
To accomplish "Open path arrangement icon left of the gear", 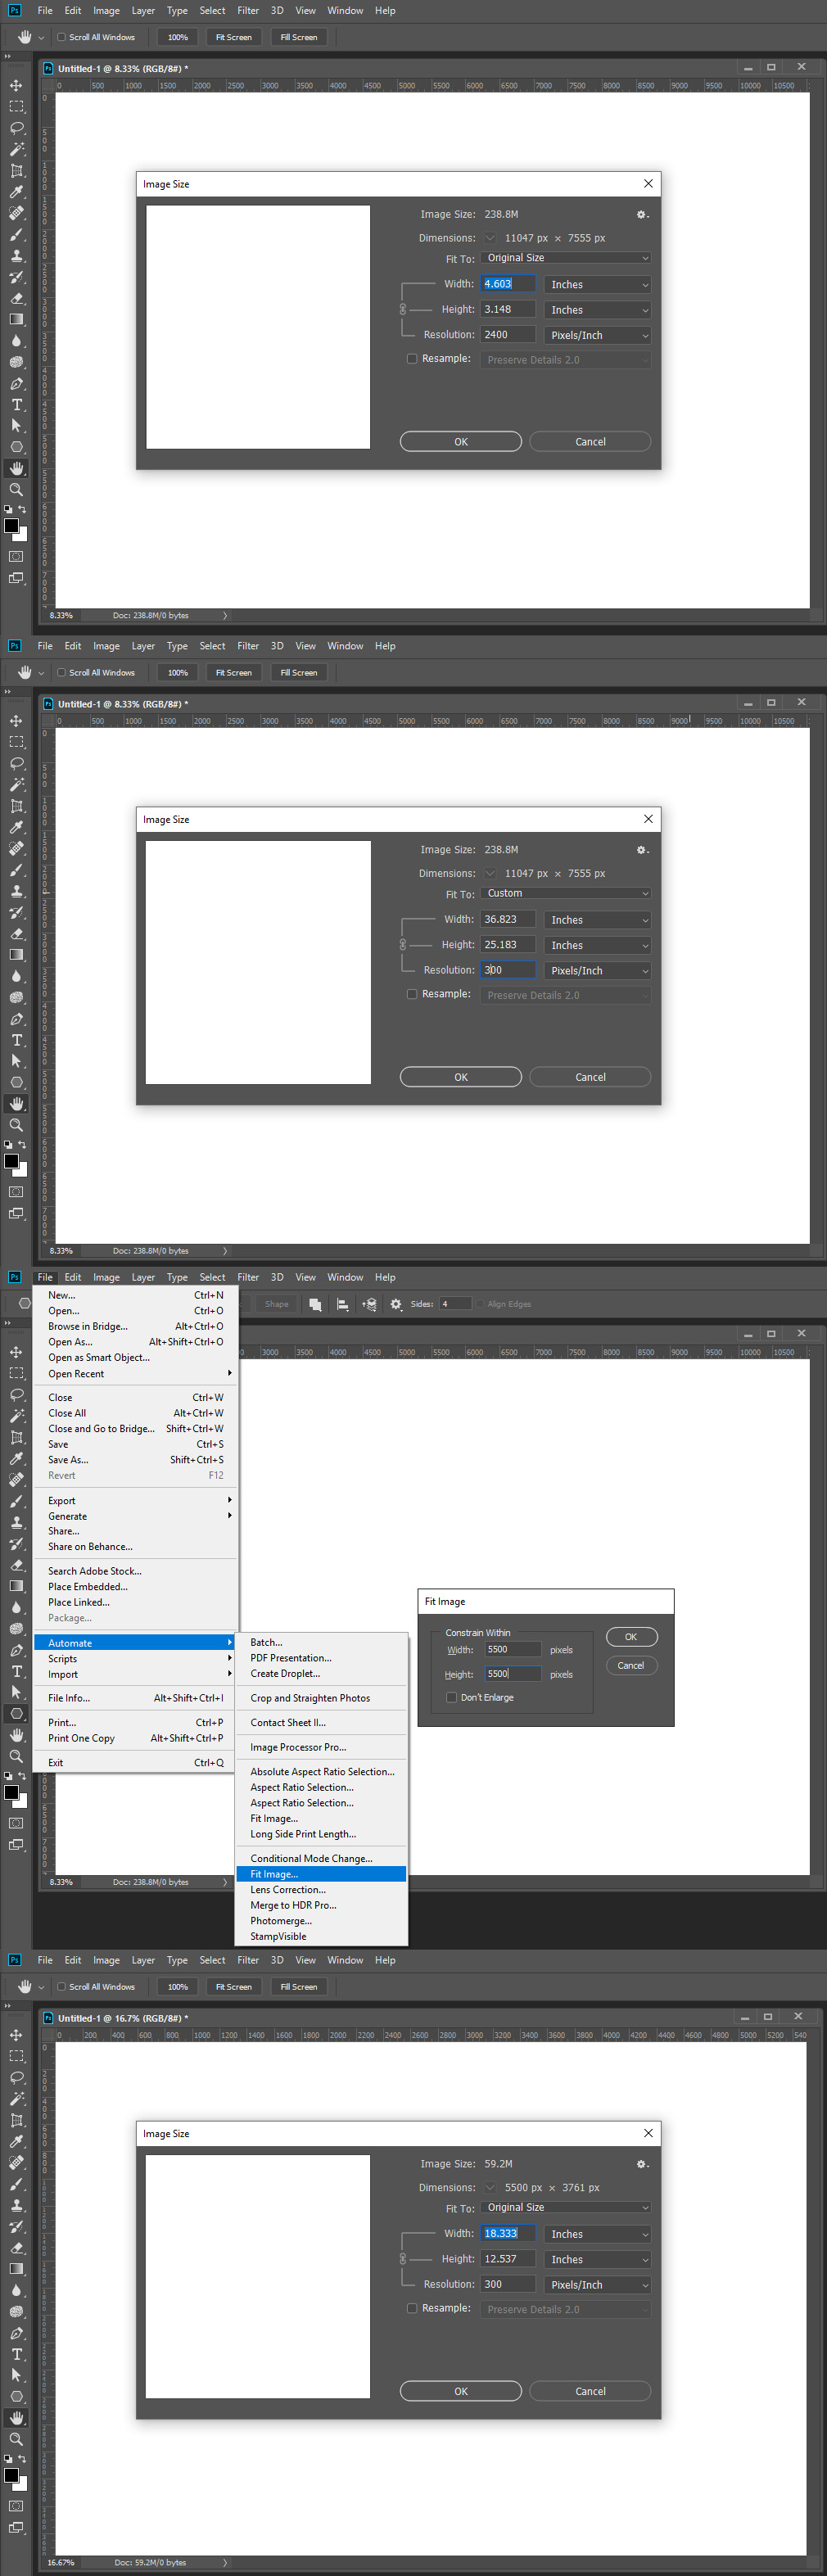I will pos(369,1304).
